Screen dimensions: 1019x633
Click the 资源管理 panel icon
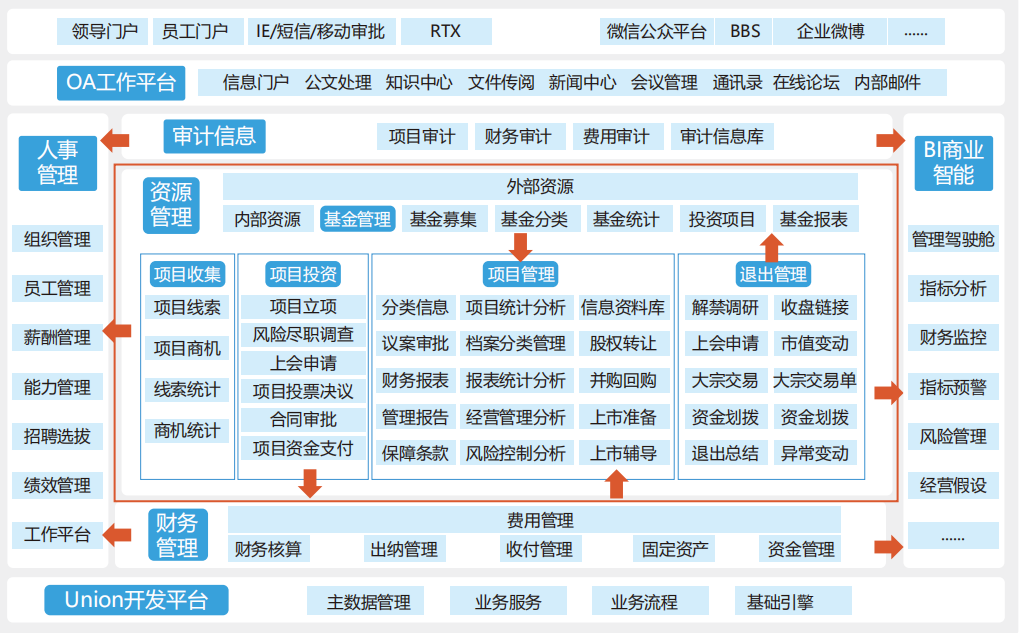[x=171, y=205]
